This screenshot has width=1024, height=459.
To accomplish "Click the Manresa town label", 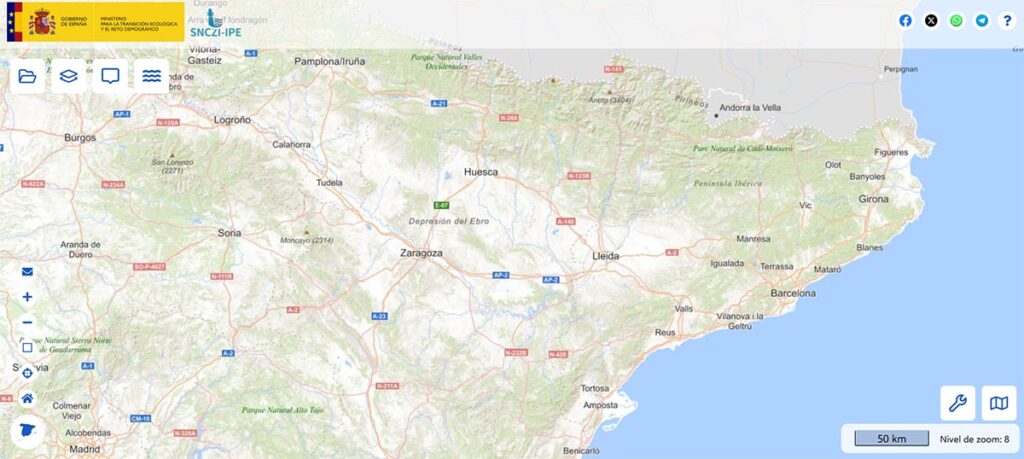I will coord(754,239).
